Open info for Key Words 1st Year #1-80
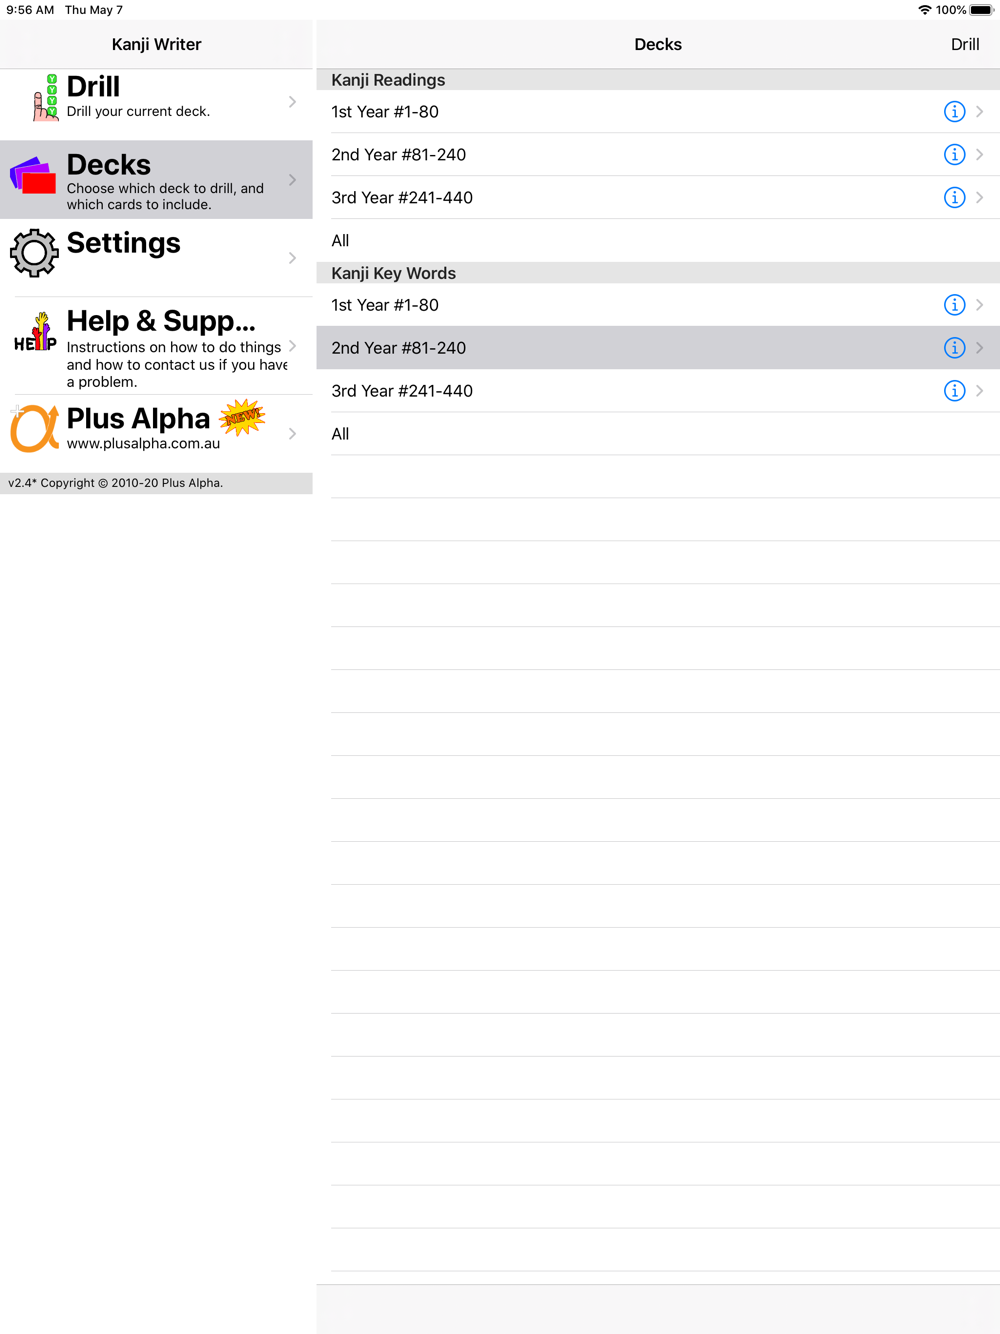 (954, 305)
